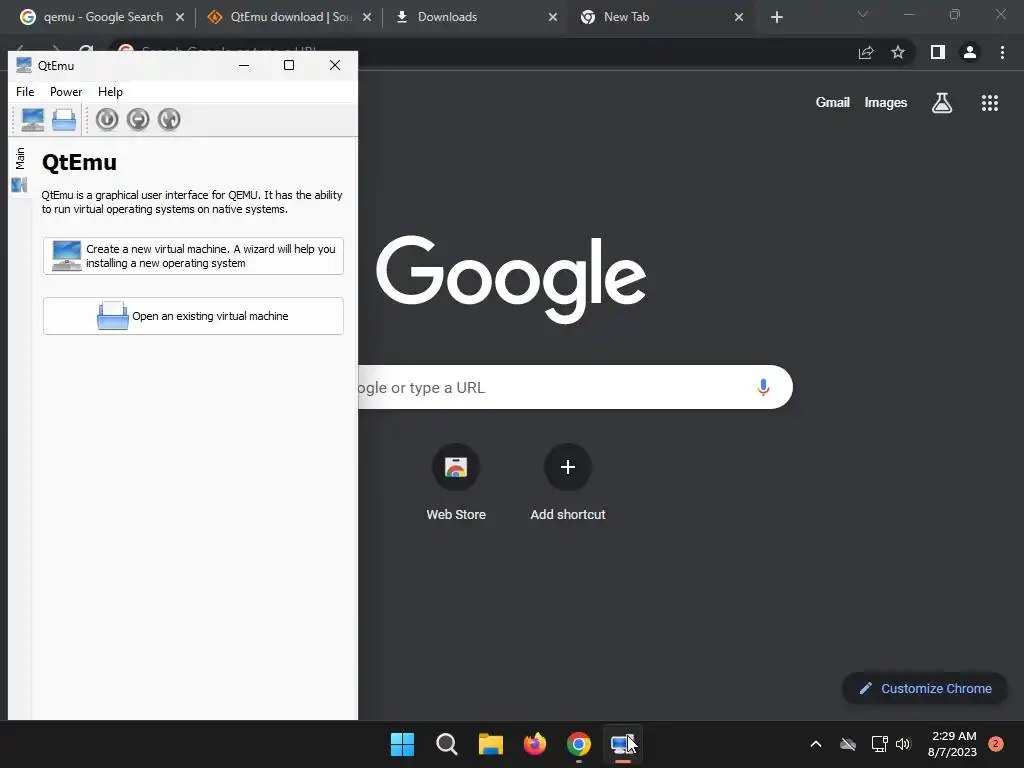
Task: Close the qemu - Google Search tab
Action: pyautogui.click(x=180, y=17)
